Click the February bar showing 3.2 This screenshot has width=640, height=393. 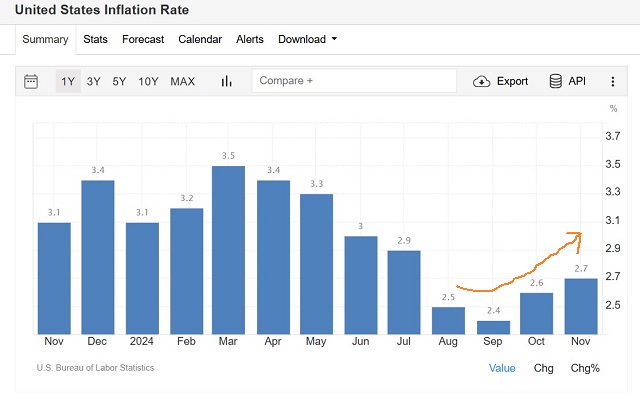point(187,271)
